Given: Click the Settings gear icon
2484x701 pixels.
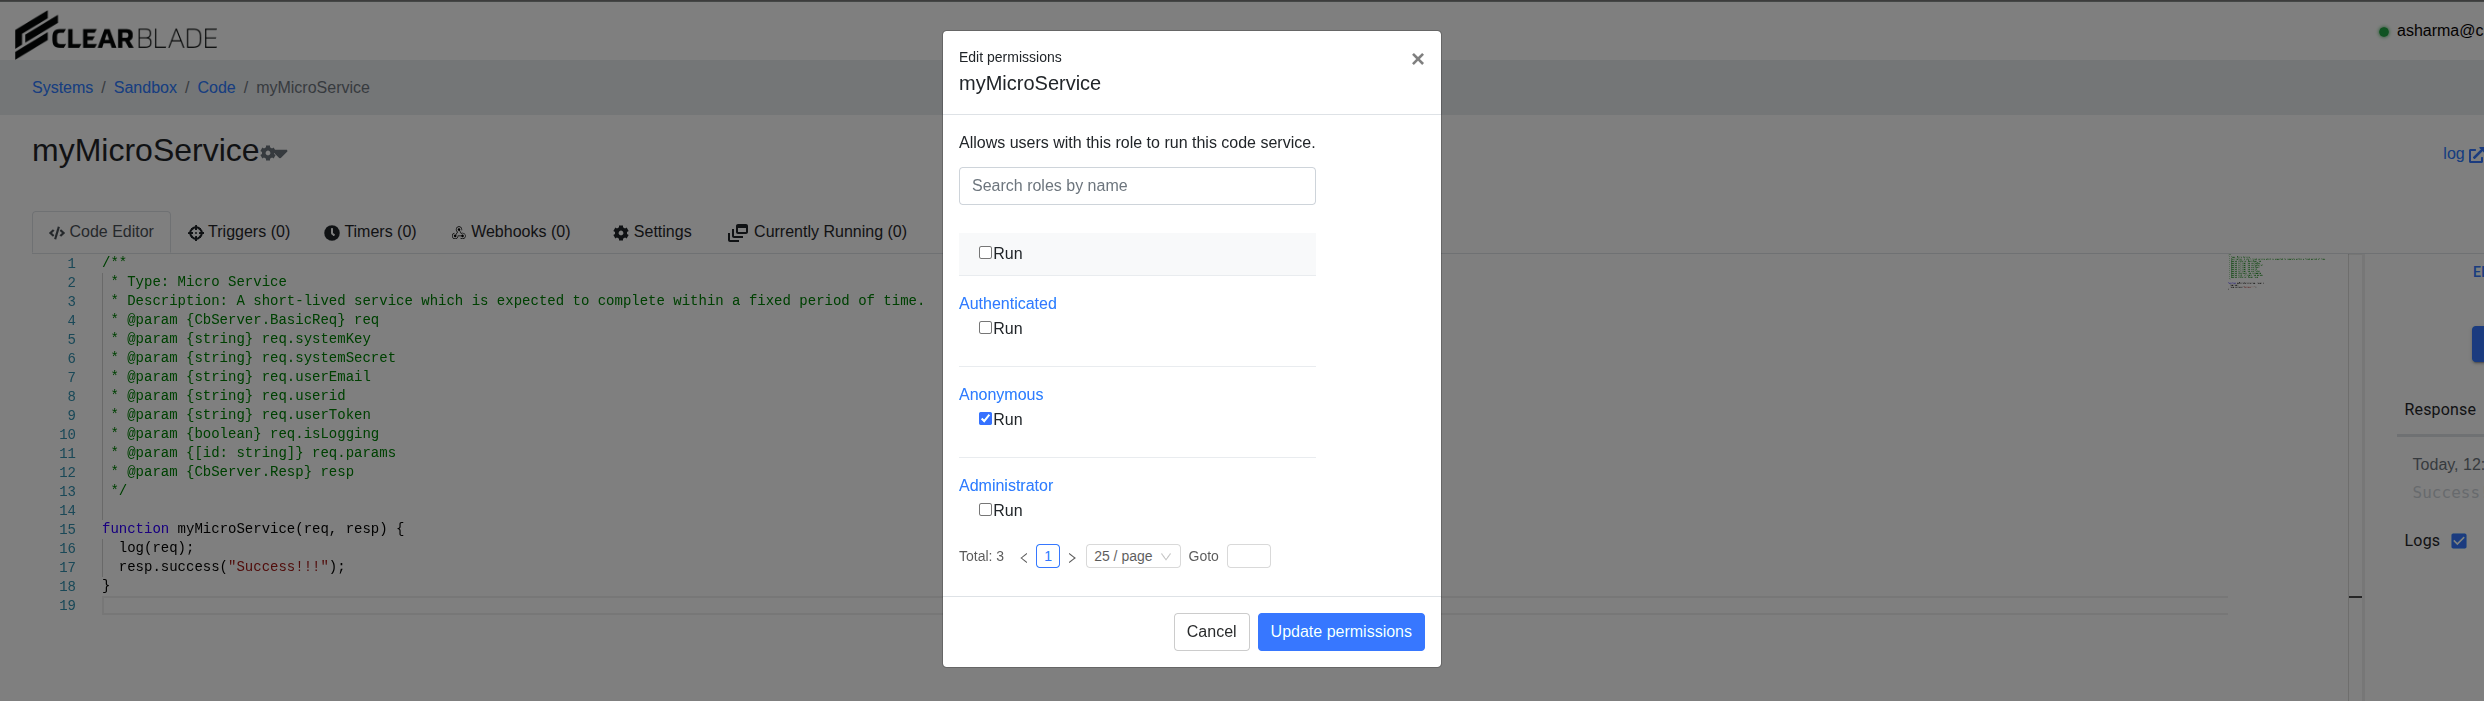Looking at the screenshot, I should pyautogui.click(x=621, y=233).
